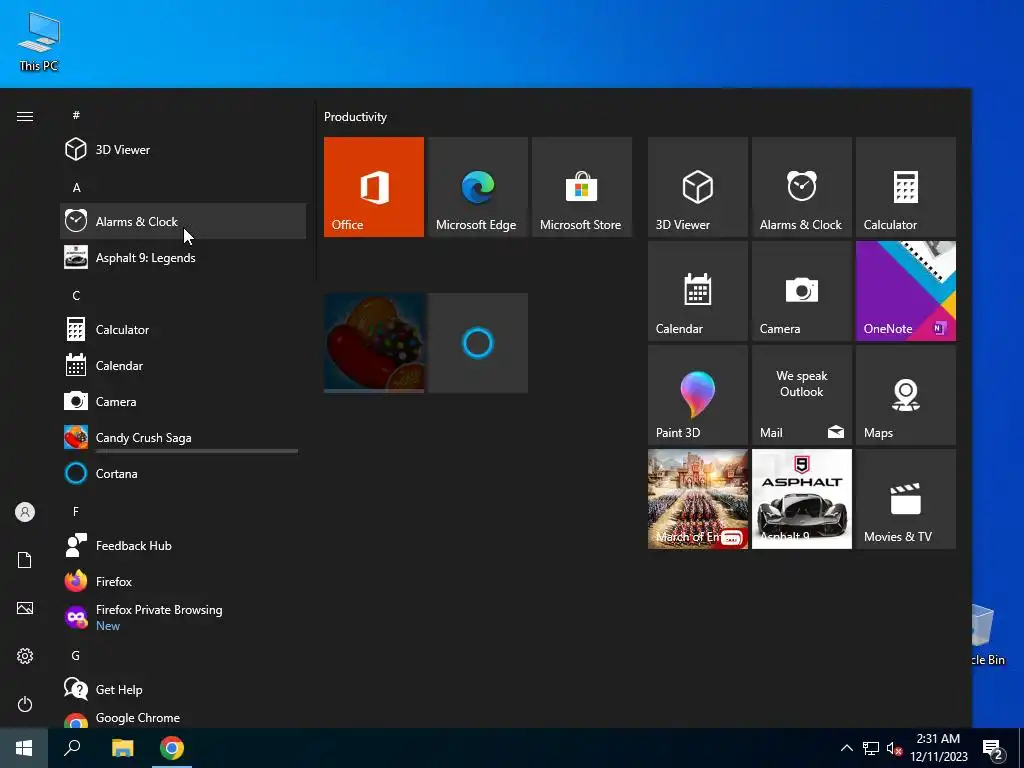Click the C letter header
The height and width of the screenshot is (768, 1024).
pos(76,295)
